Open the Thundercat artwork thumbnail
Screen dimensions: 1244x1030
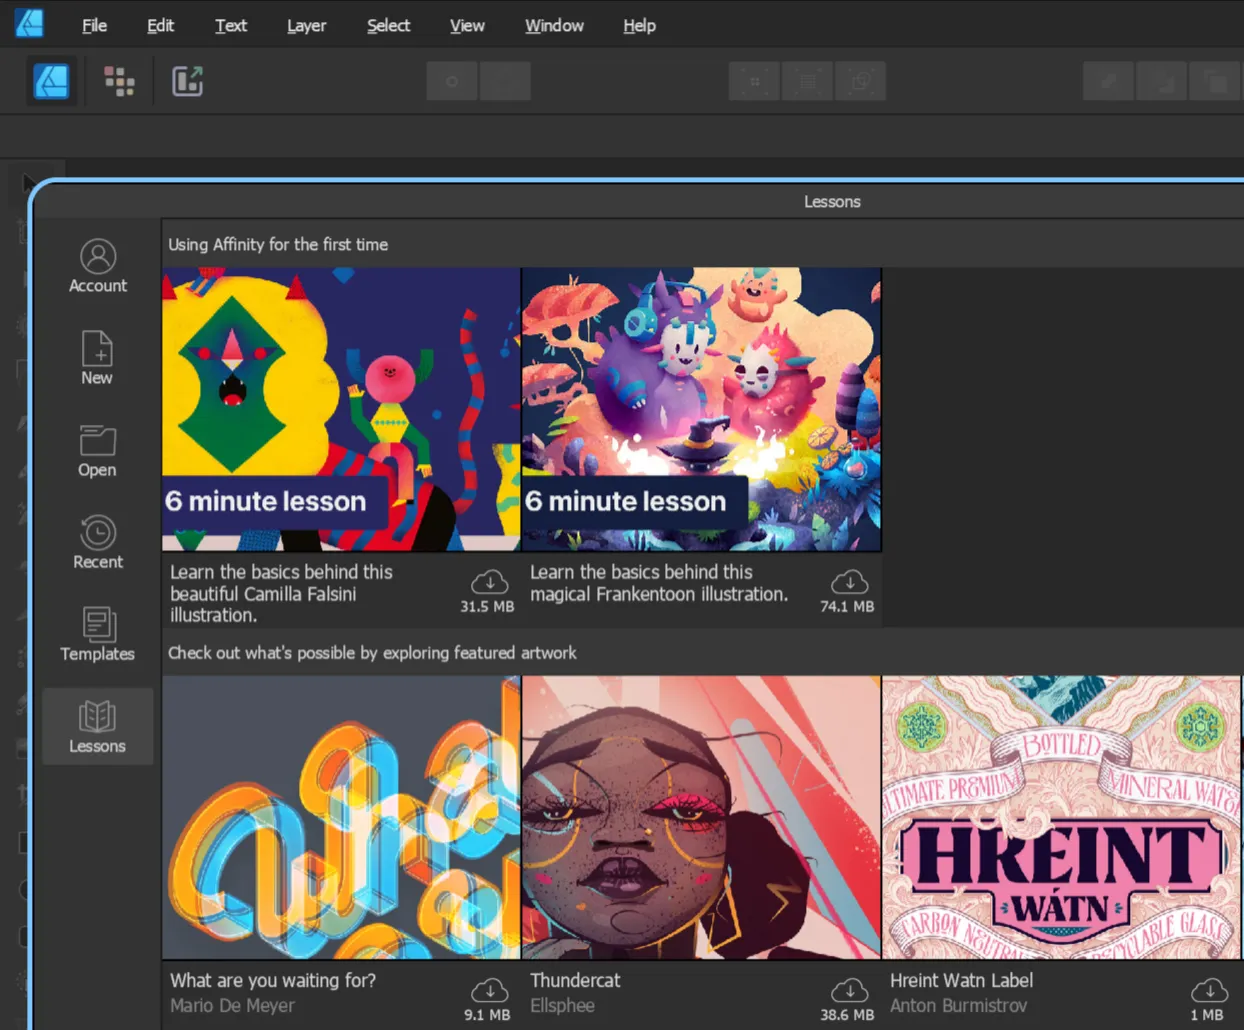[701, 817]
